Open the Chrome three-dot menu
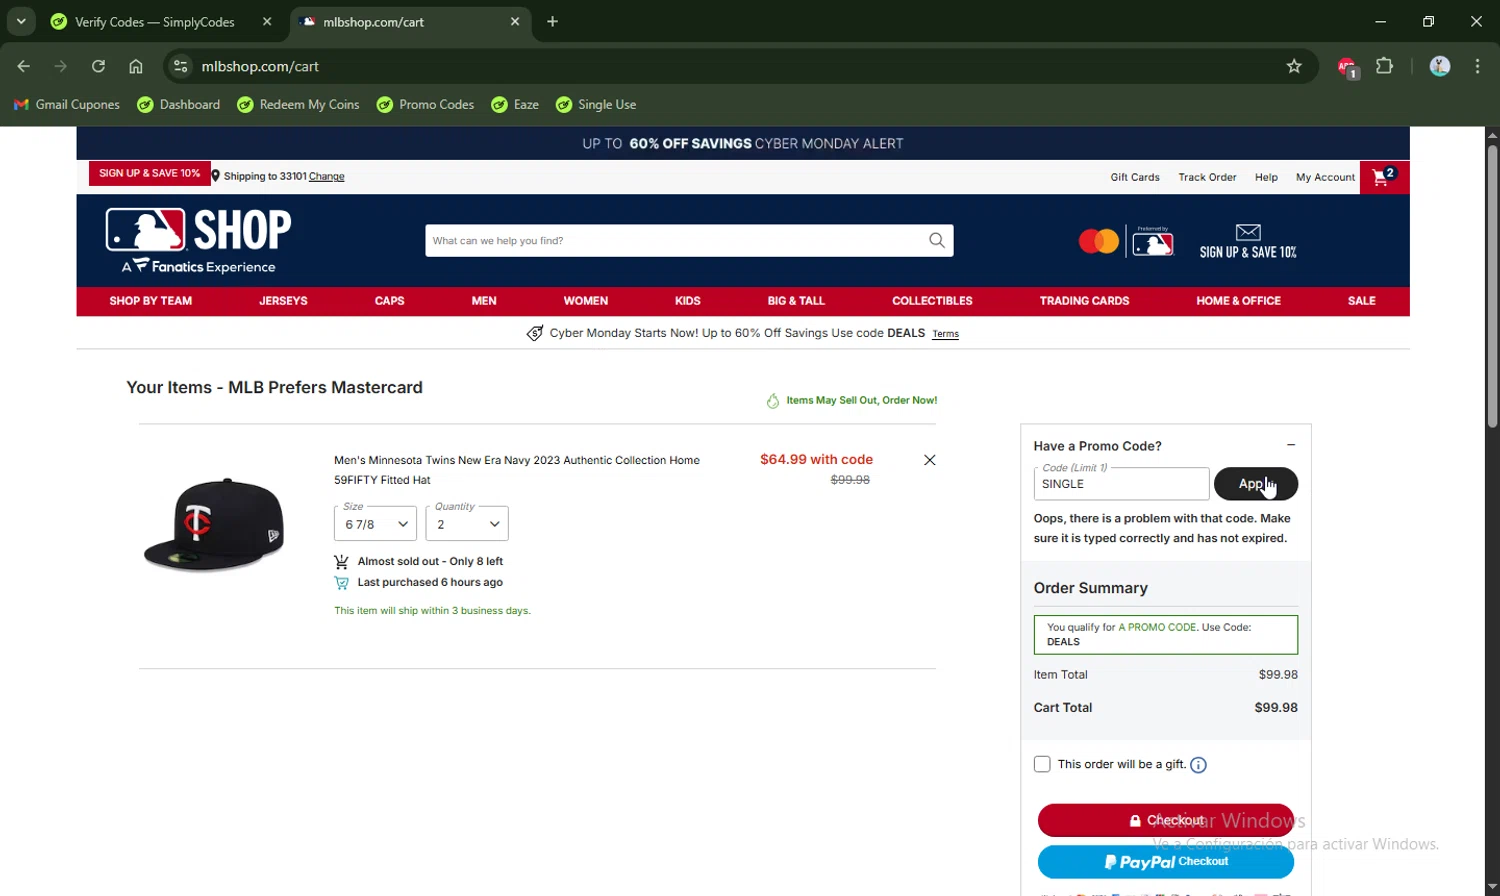This screenshot has height=896, width=1500. [1478, 66]
